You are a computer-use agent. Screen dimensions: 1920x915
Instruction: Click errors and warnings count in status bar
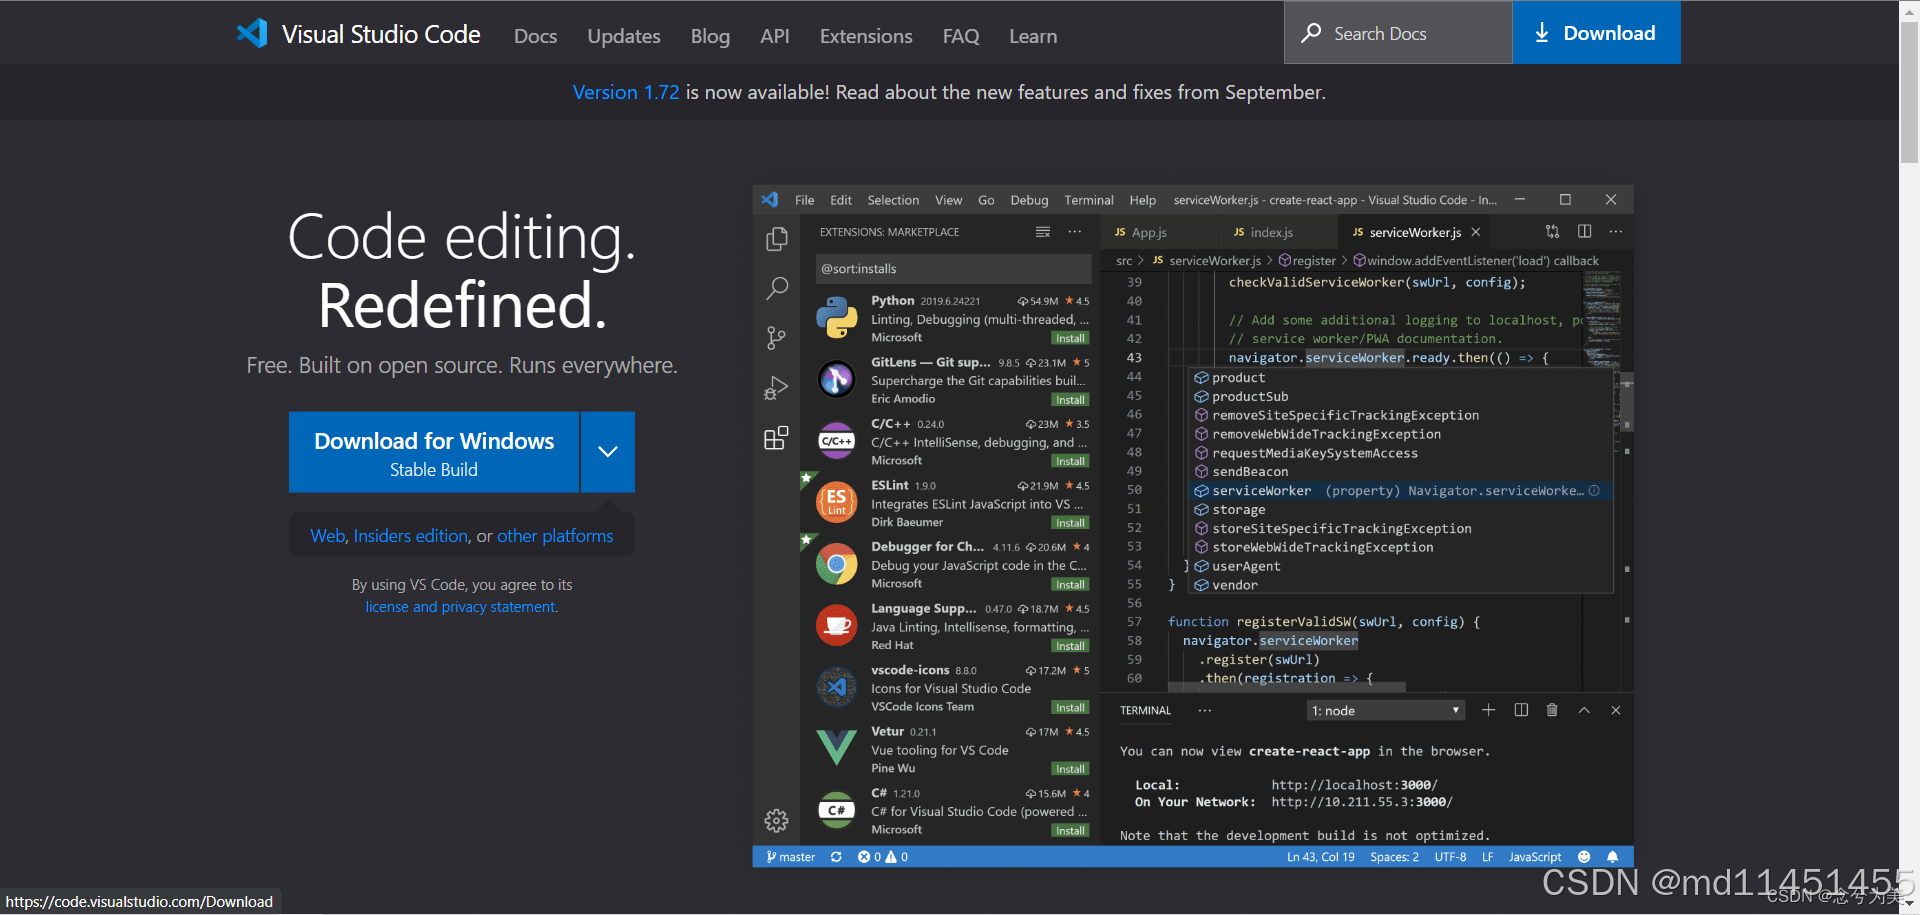pos(883,857)
